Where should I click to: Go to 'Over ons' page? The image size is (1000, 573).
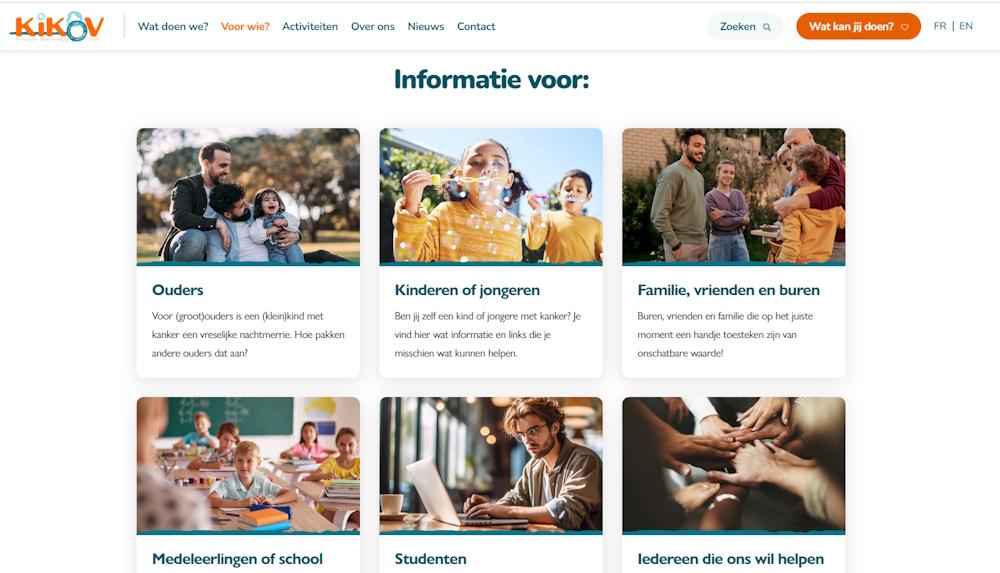pyautogui.click(x=372, y=26)
